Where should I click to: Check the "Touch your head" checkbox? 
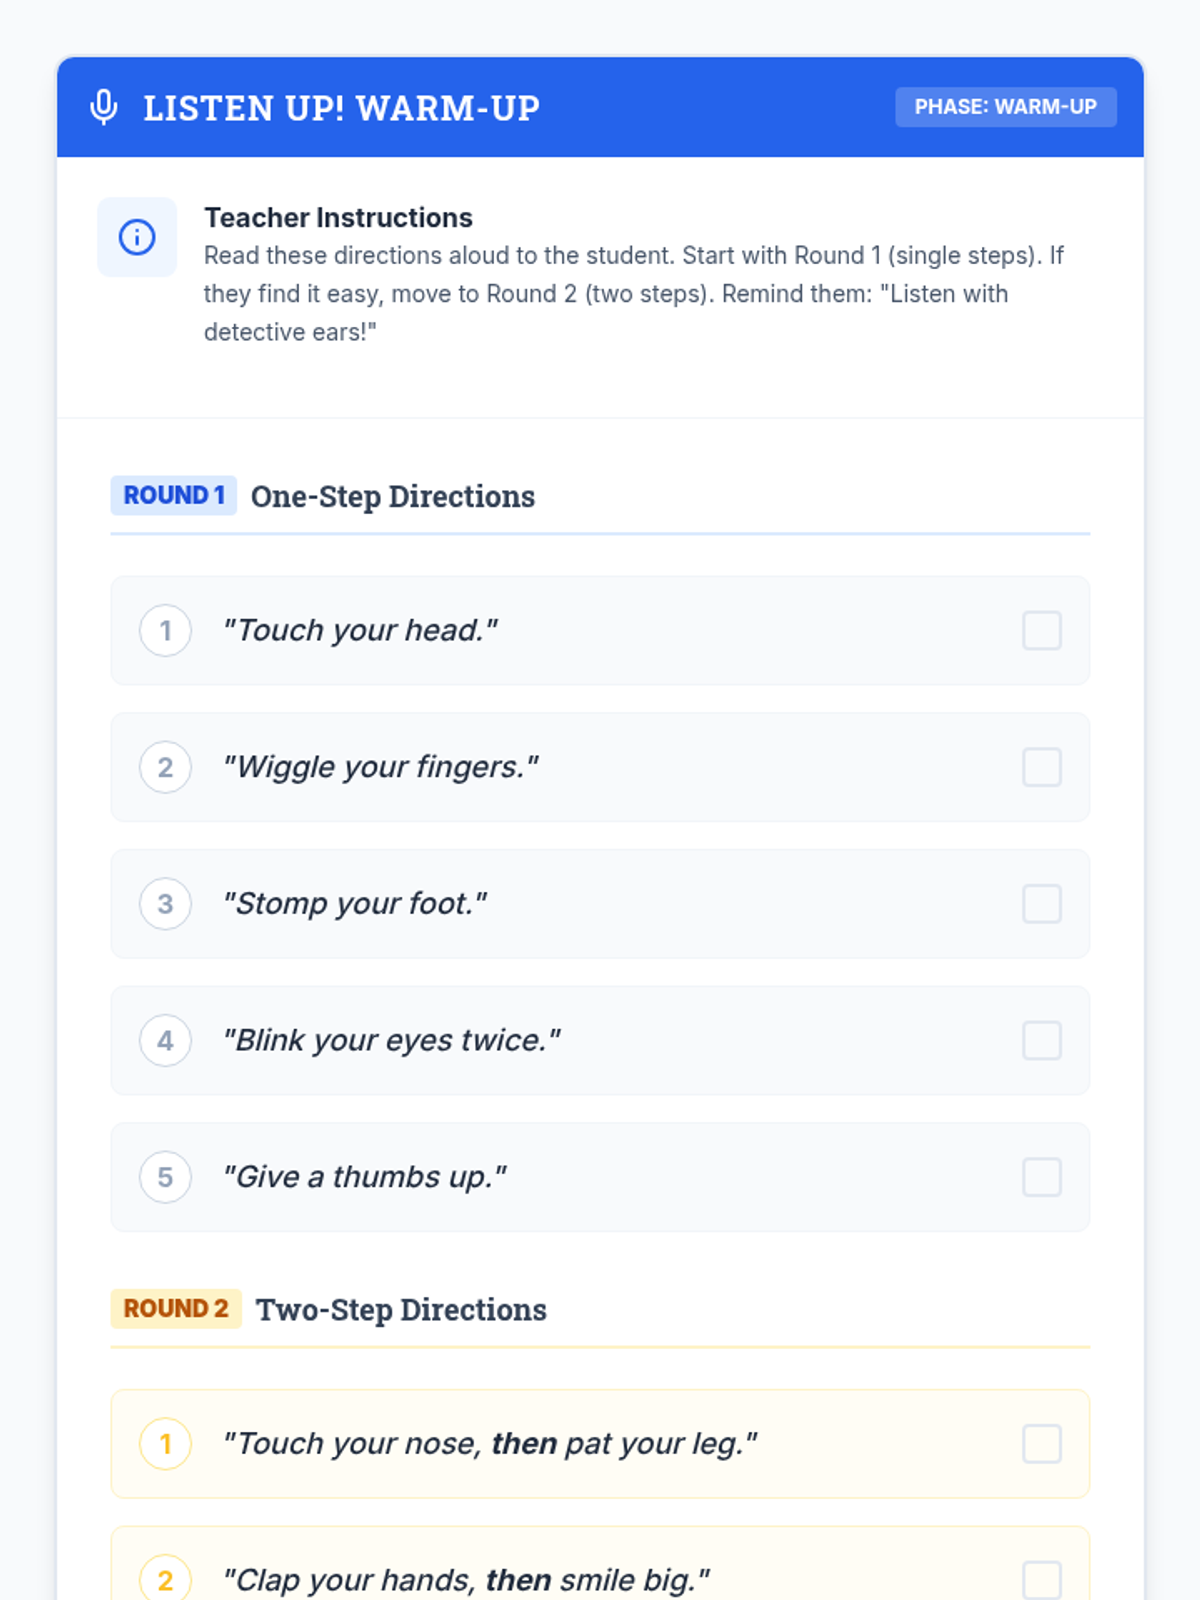click(x=1042, y=631)
